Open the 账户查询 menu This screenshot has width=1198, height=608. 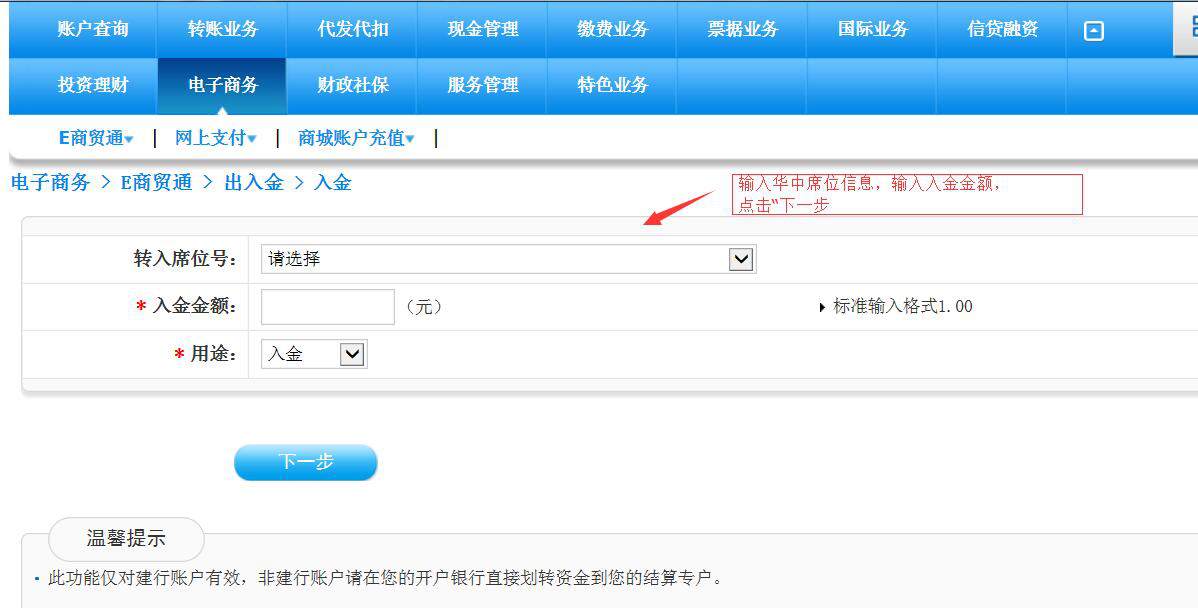93,29
